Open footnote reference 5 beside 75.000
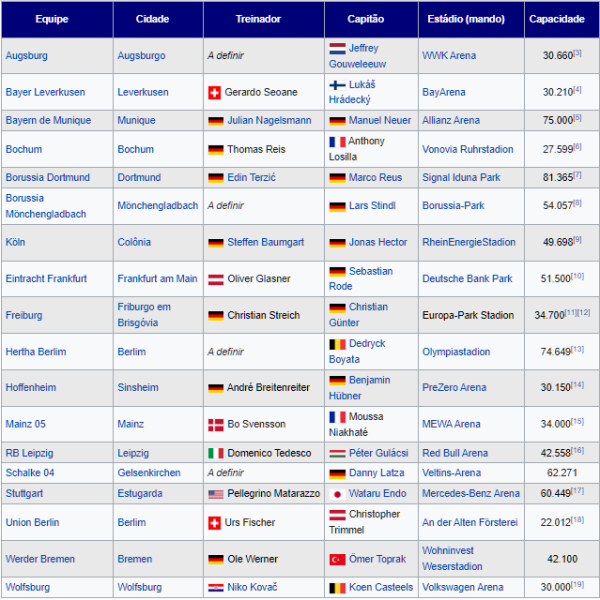600x600 pixels. point(578,117)
